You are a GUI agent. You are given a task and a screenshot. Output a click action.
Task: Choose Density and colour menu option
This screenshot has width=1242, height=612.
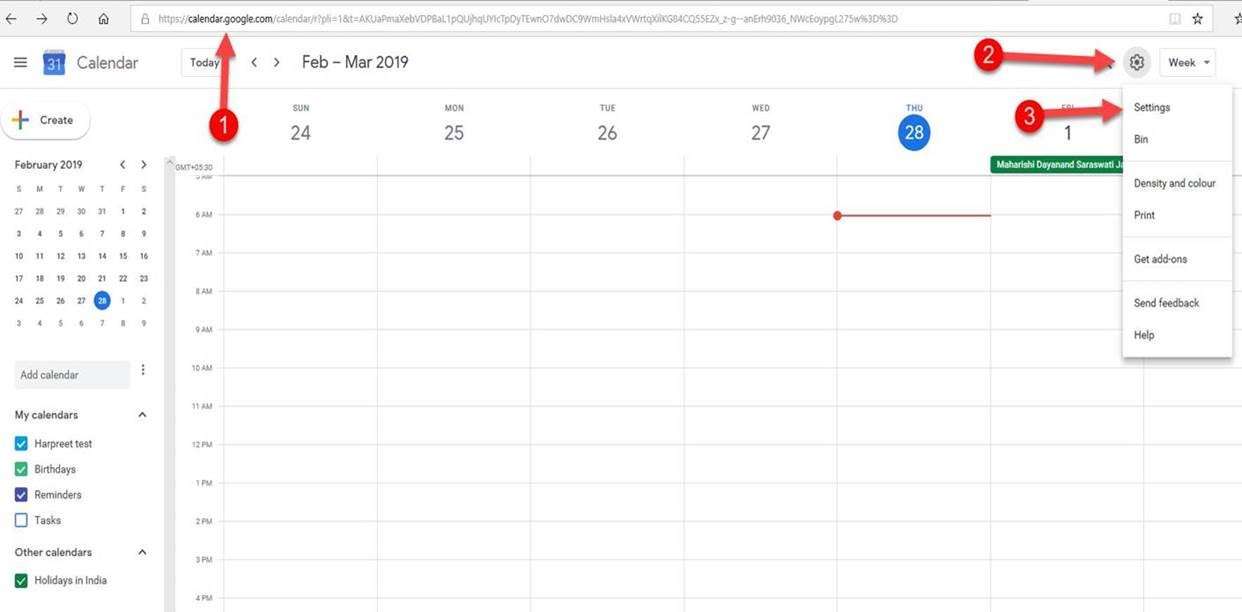(x=1174, y=183)
